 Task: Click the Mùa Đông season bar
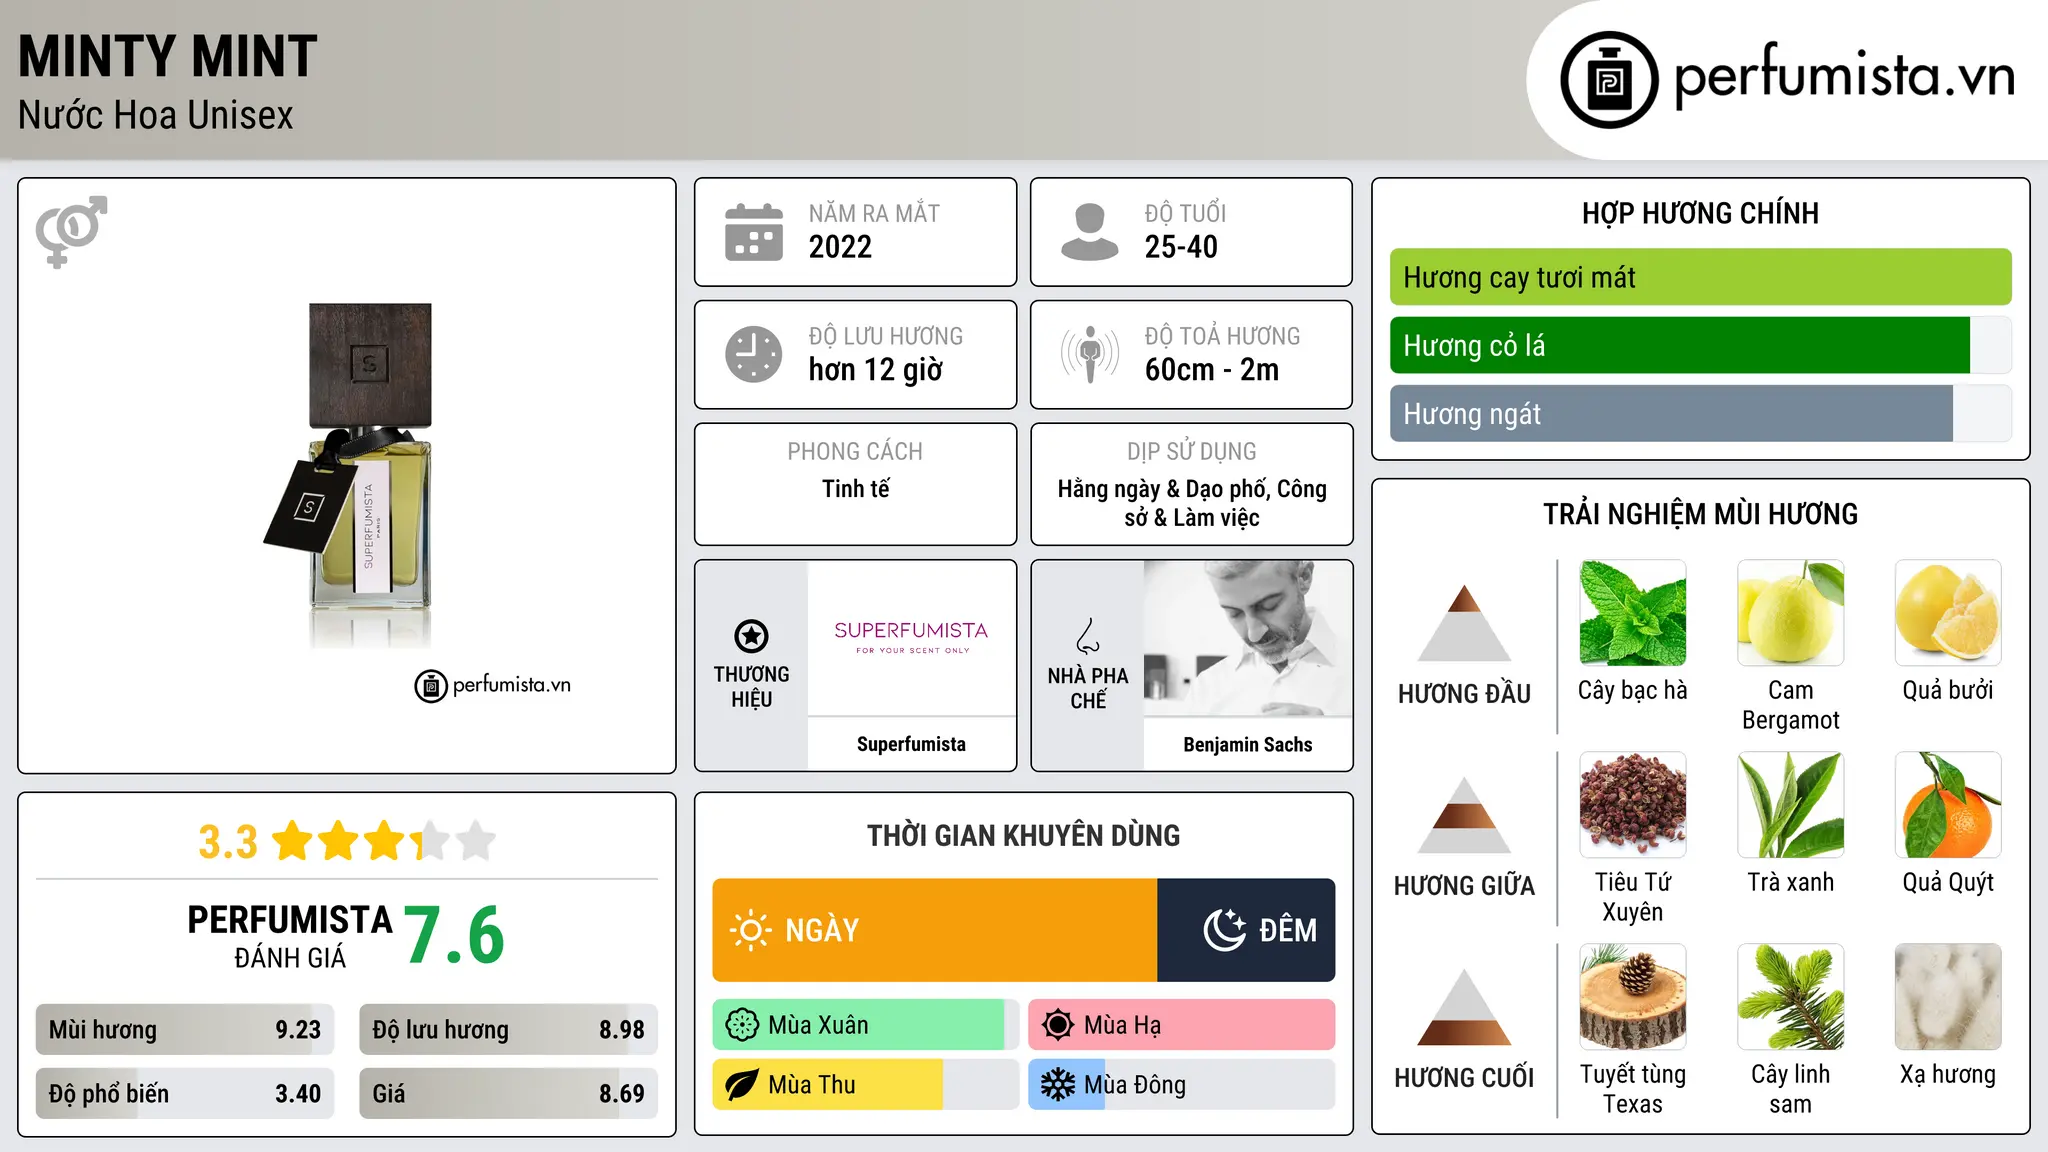point(1182,1085)
